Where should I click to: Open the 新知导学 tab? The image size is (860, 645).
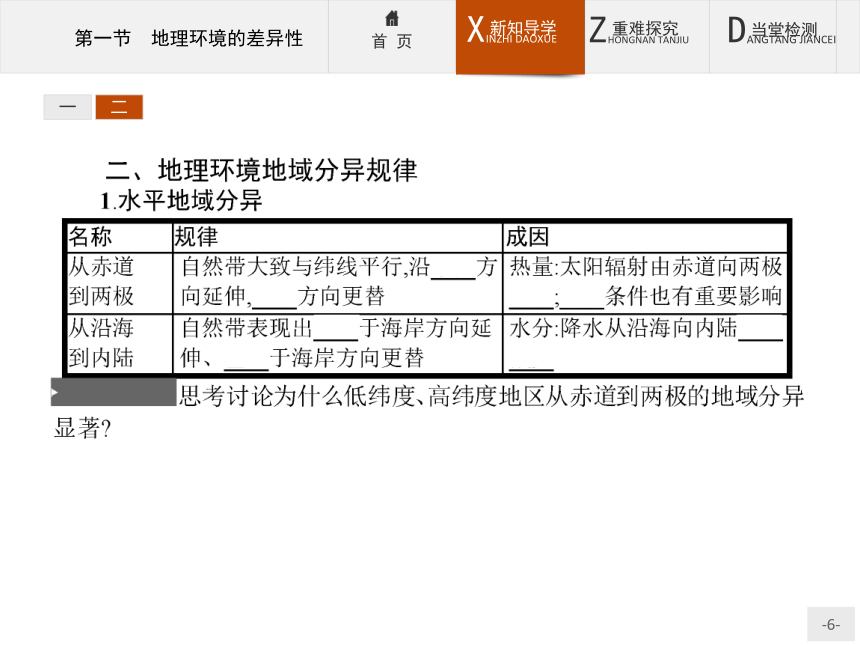[520, 36]
